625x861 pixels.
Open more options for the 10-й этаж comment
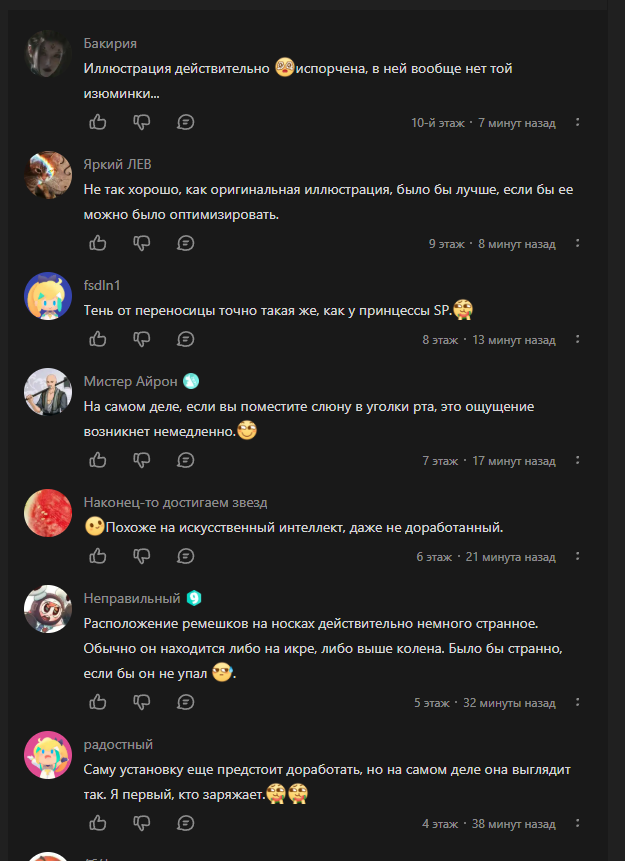[x=577, y=122]
